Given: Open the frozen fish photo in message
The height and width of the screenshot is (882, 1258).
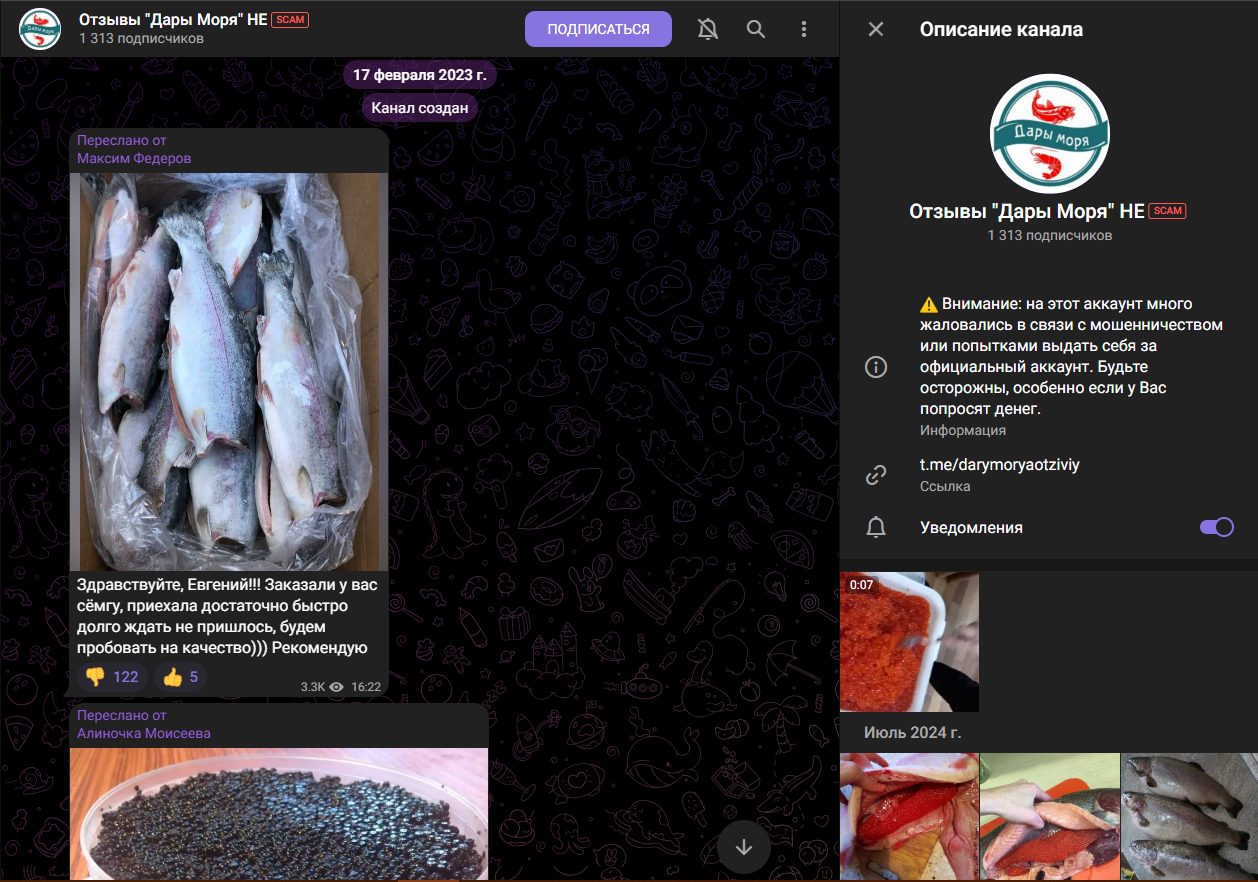Looking at the screenshot, I should [228, 371].
